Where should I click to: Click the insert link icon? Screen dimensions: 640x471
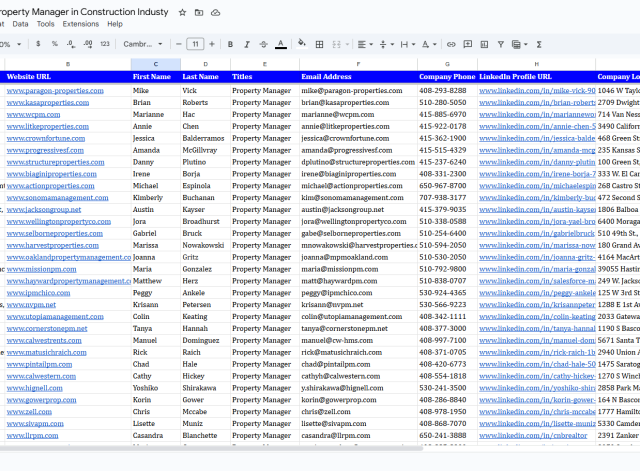pos(451,44)
